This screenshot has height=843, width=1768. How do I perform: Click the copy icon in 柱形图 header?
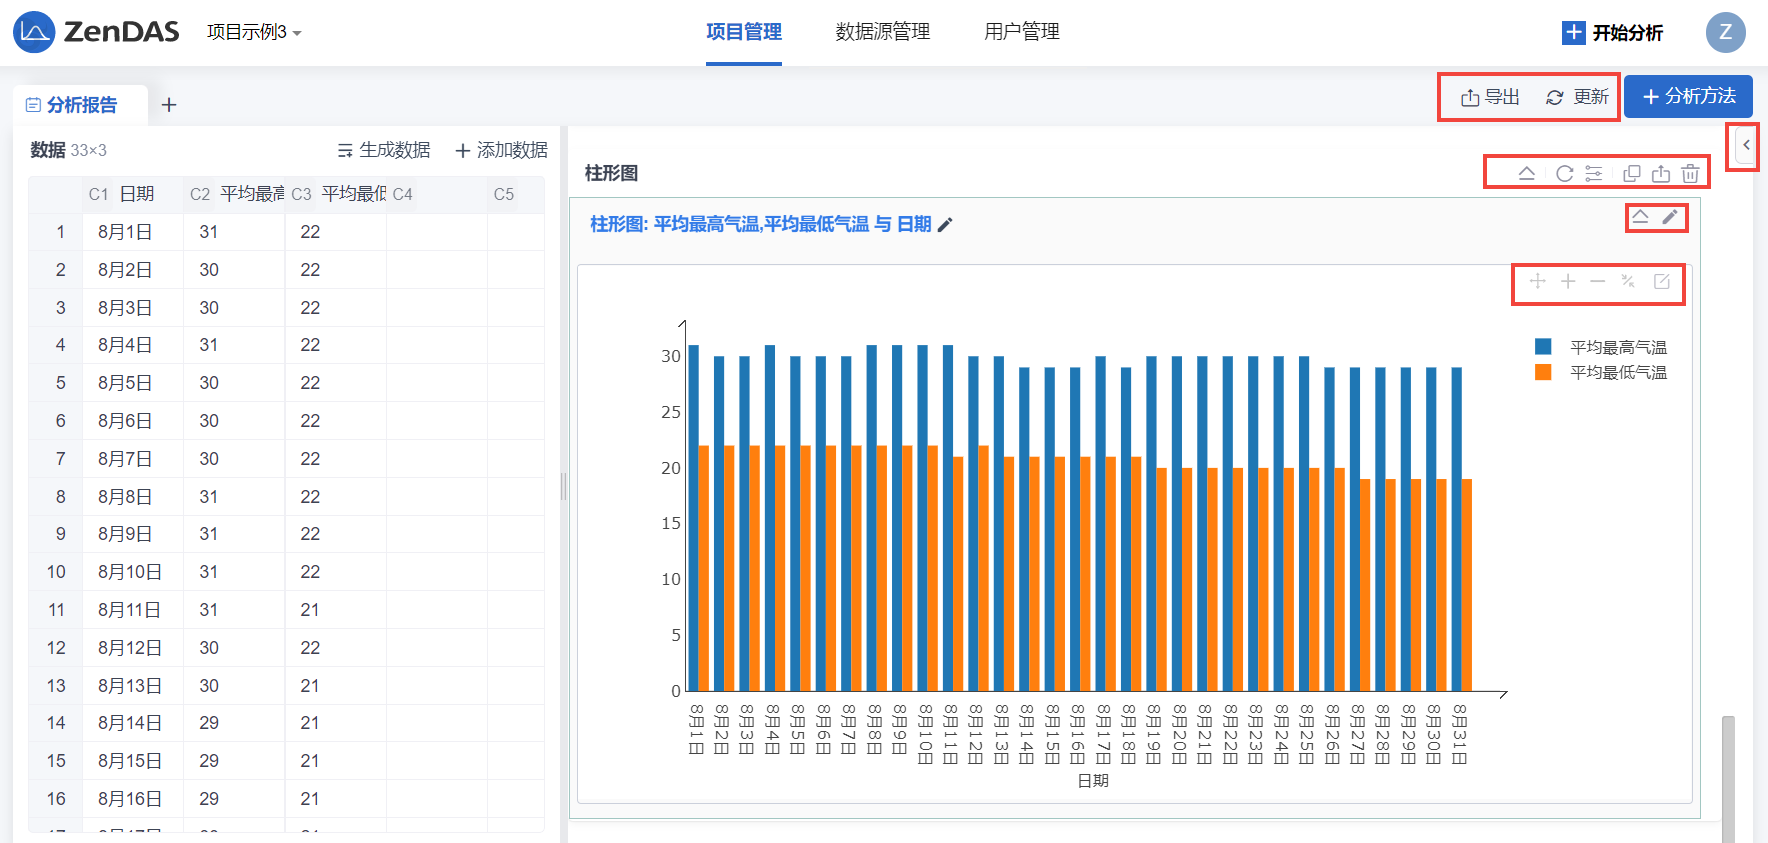tap(1631, 174)
